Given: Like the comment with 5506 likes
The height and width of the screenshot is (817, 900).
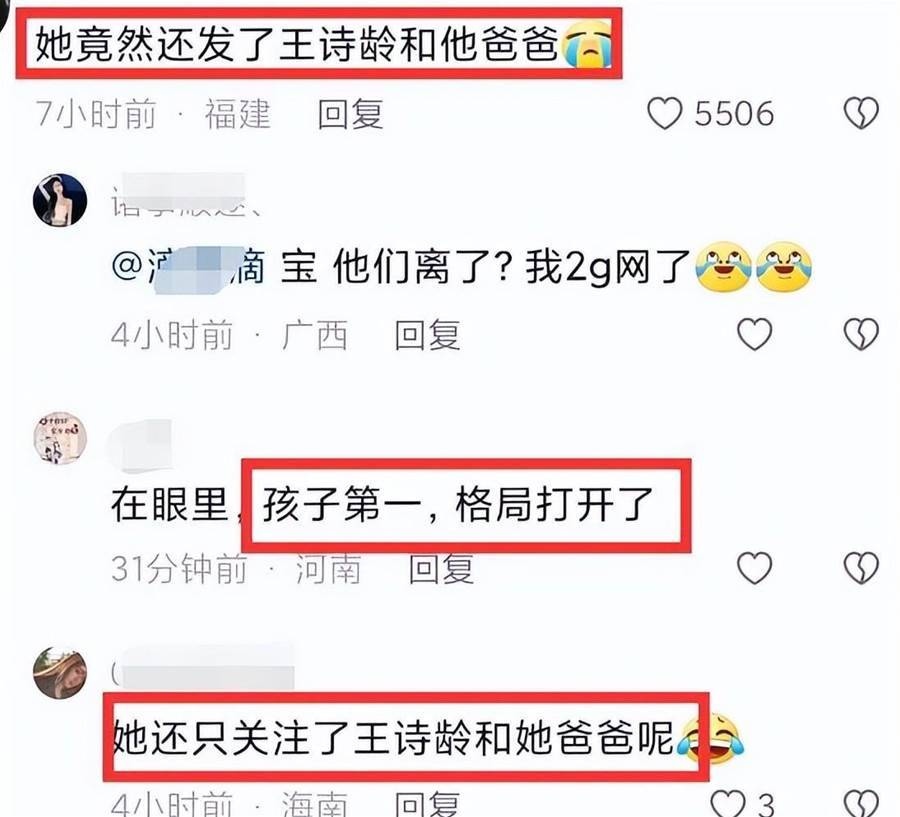Looking at the screenshot, I should (x=664, y=113).
